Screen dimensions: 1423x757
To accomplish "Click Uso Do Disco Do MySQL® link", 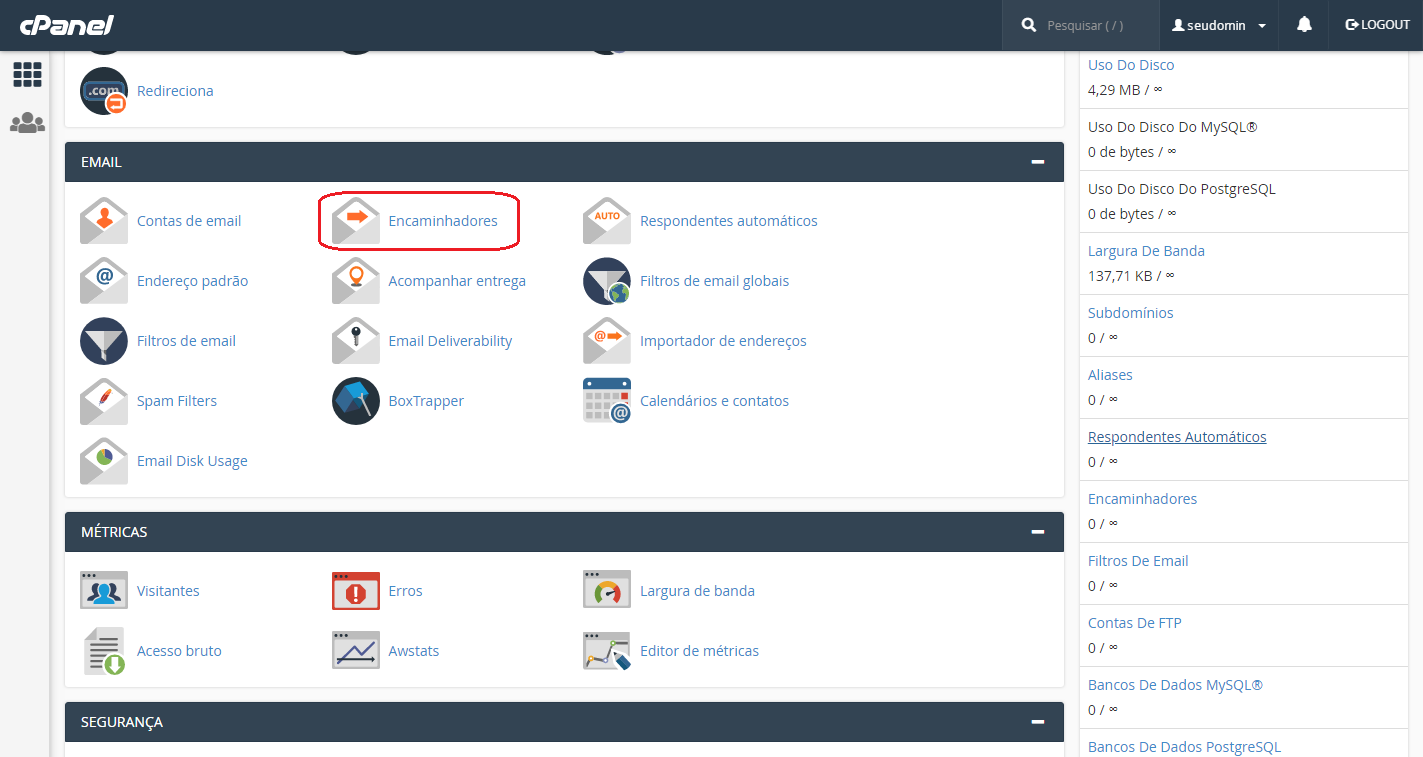I will click(x=1172, y=127).
